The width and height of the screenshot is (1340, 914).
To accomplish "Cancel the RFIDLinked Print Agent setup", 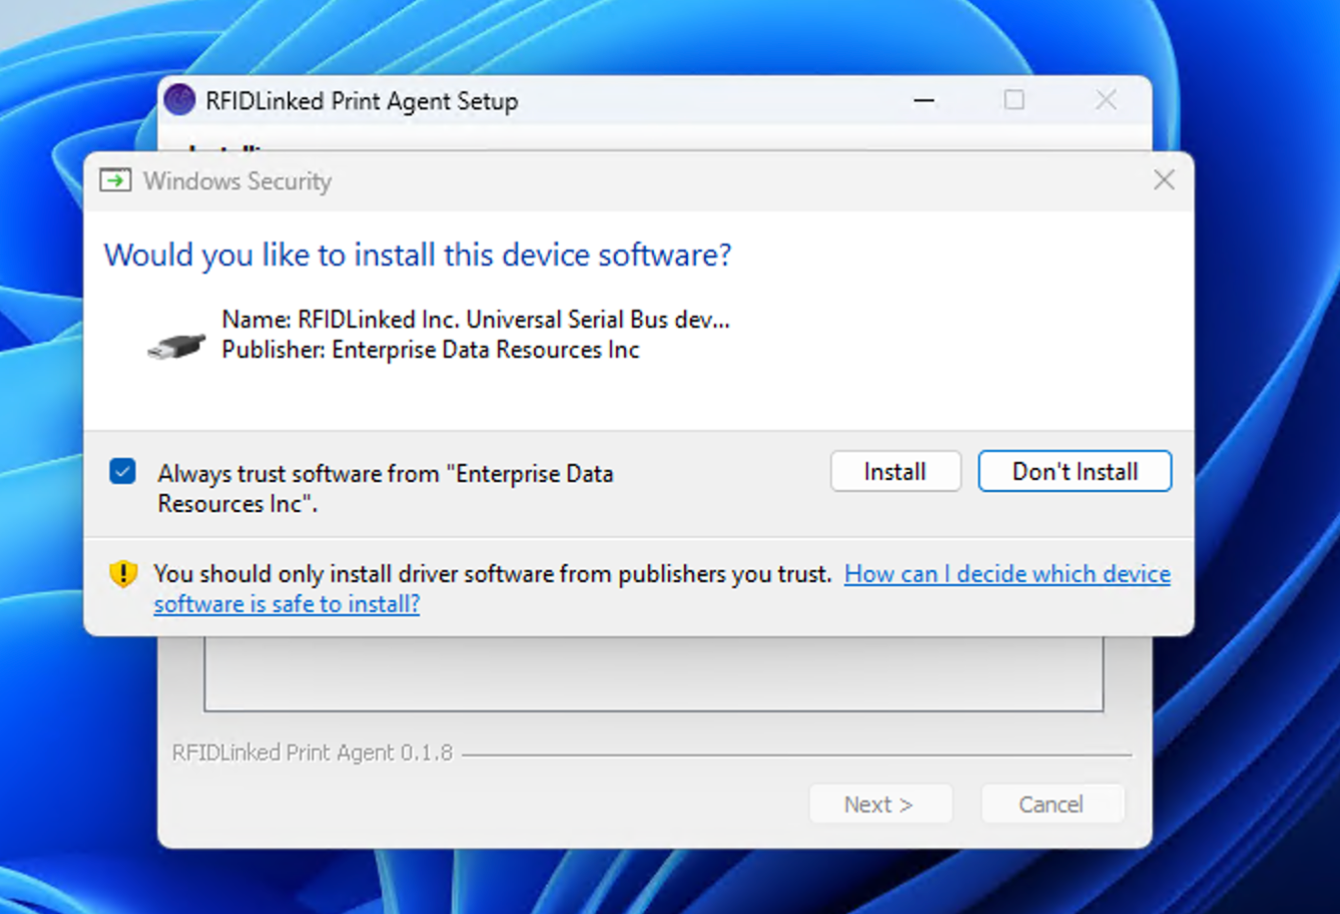I will click(x=1051, y=804).
